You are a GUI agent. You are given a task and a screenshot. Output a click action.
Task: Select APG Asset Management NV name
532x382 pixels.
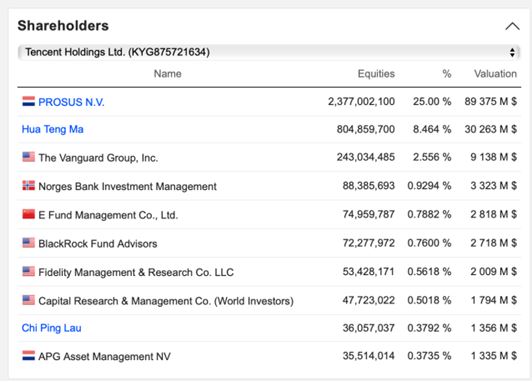(x=104, y=357)
